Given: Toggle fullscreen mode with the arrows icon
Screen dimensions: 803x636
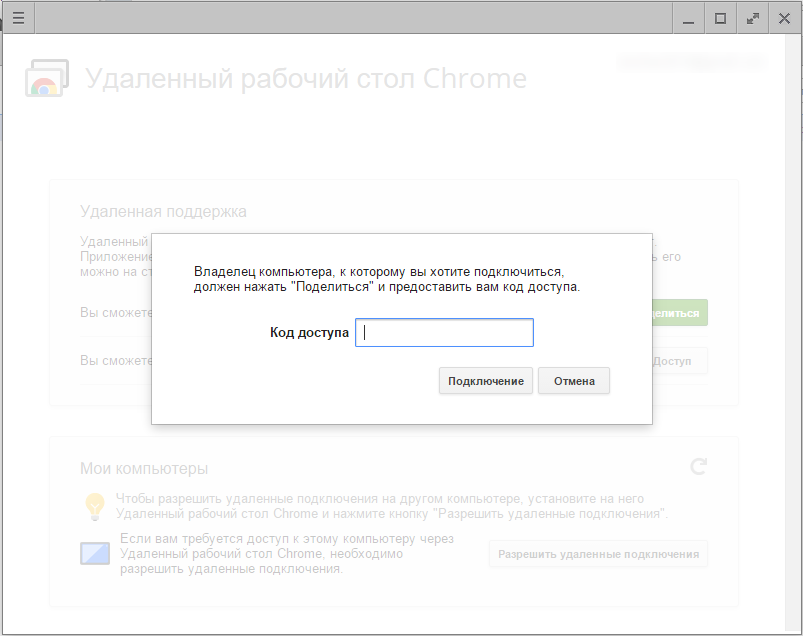Looking at the screenshot, I should pos(752,19).
